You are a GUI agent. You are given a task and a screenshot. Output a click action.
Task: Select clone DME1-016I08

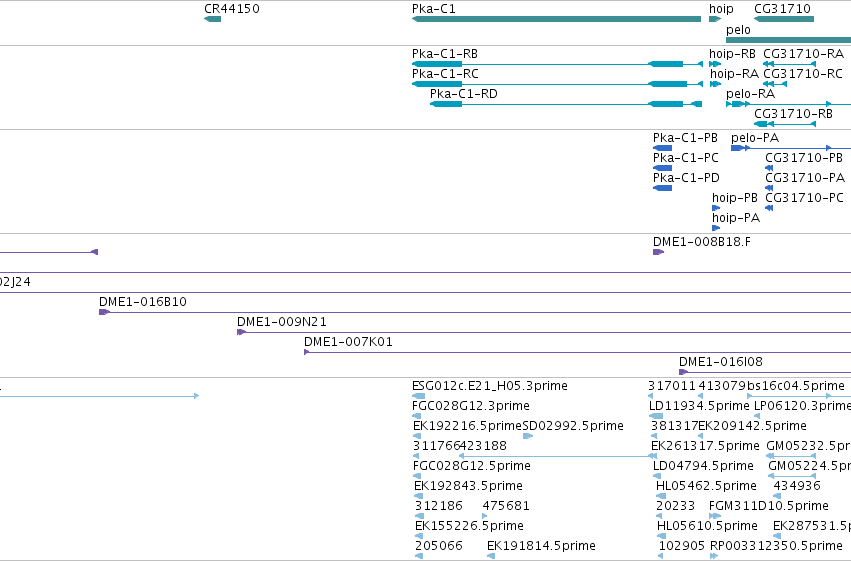pos(765,373)
